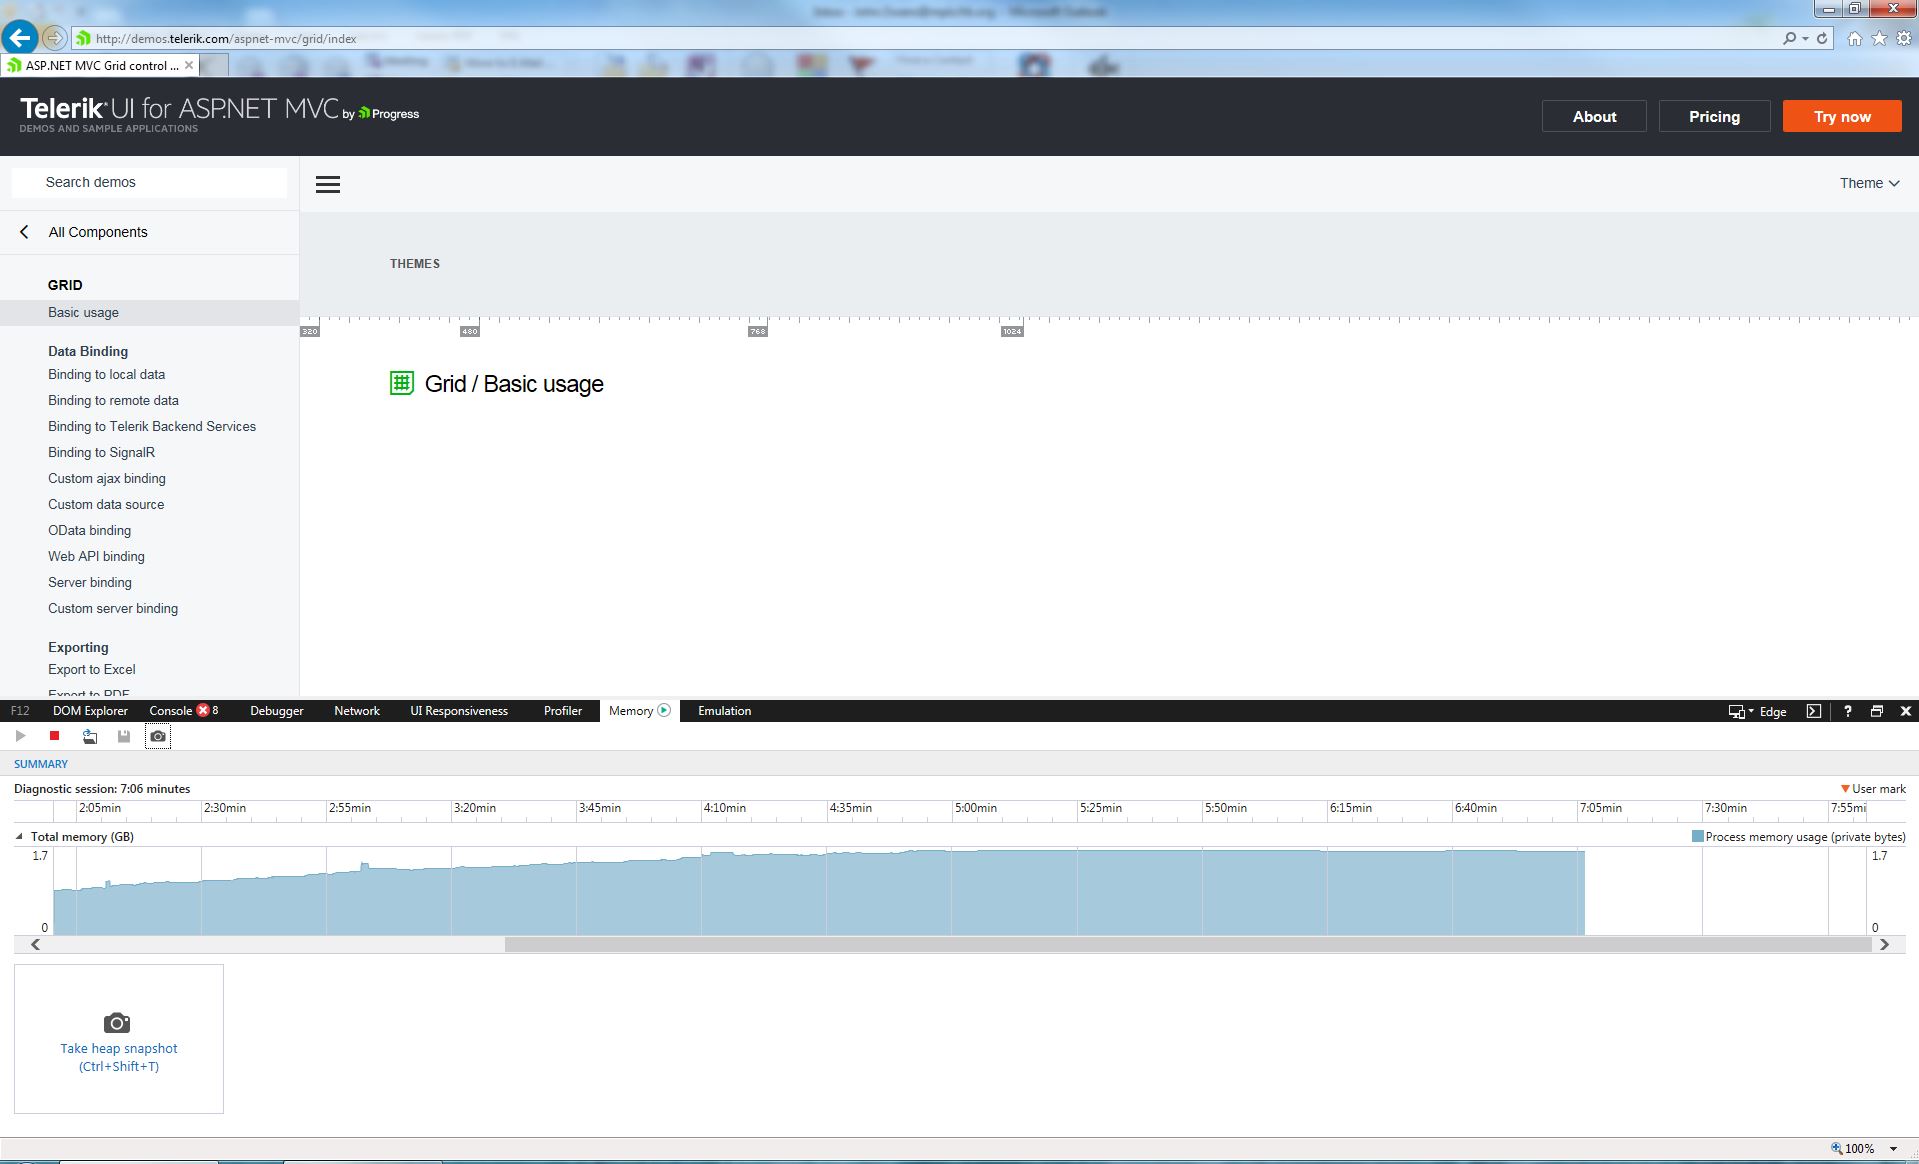The height and width of the screenshot is (1164, 1919).
Task: Click the red Console error count badge
Action: click(203, 710)
